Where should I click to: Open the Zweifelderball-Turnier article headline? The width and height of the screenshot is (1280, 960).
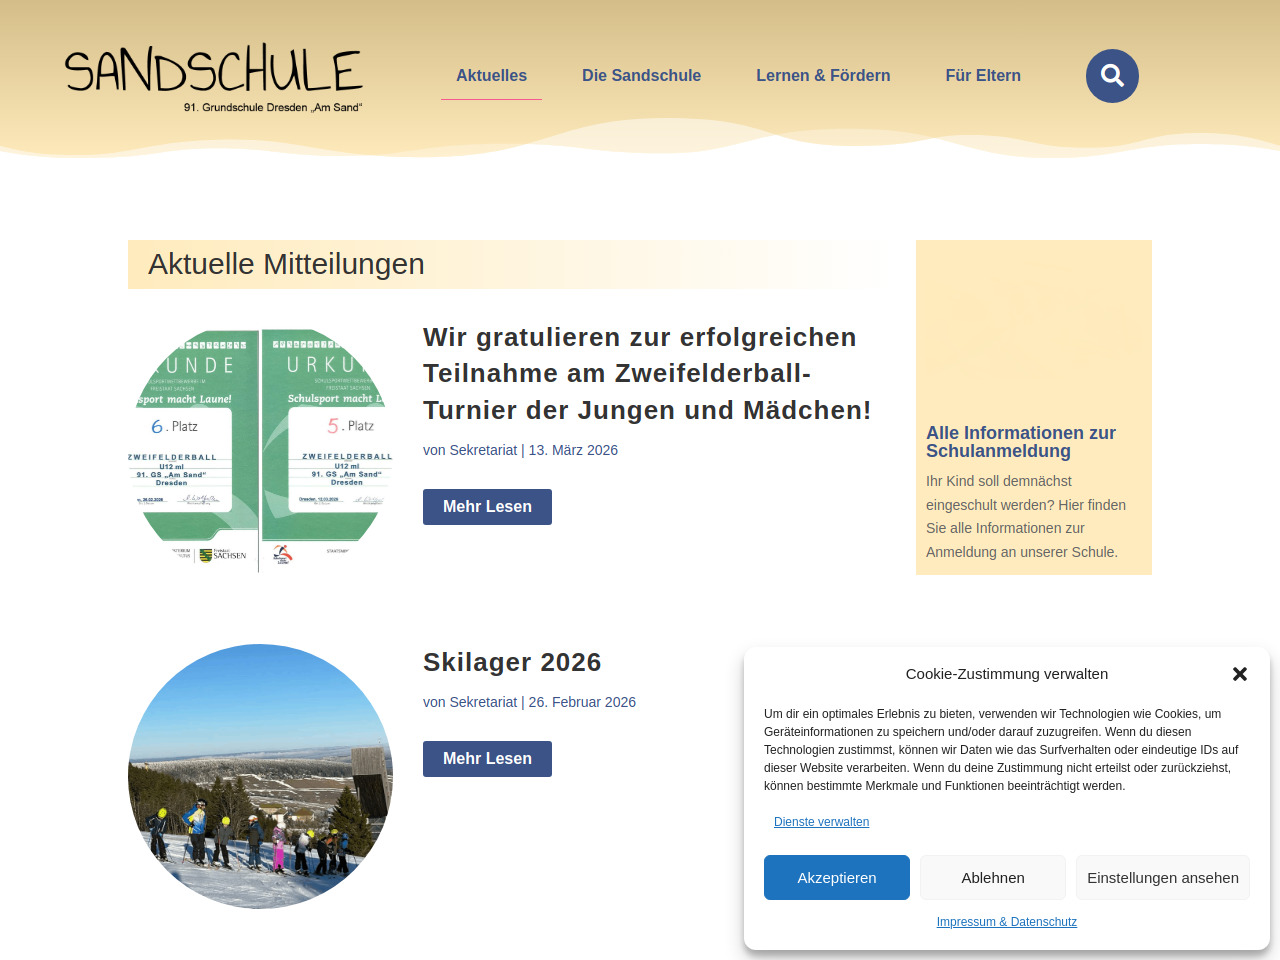(x=646, y=374)
